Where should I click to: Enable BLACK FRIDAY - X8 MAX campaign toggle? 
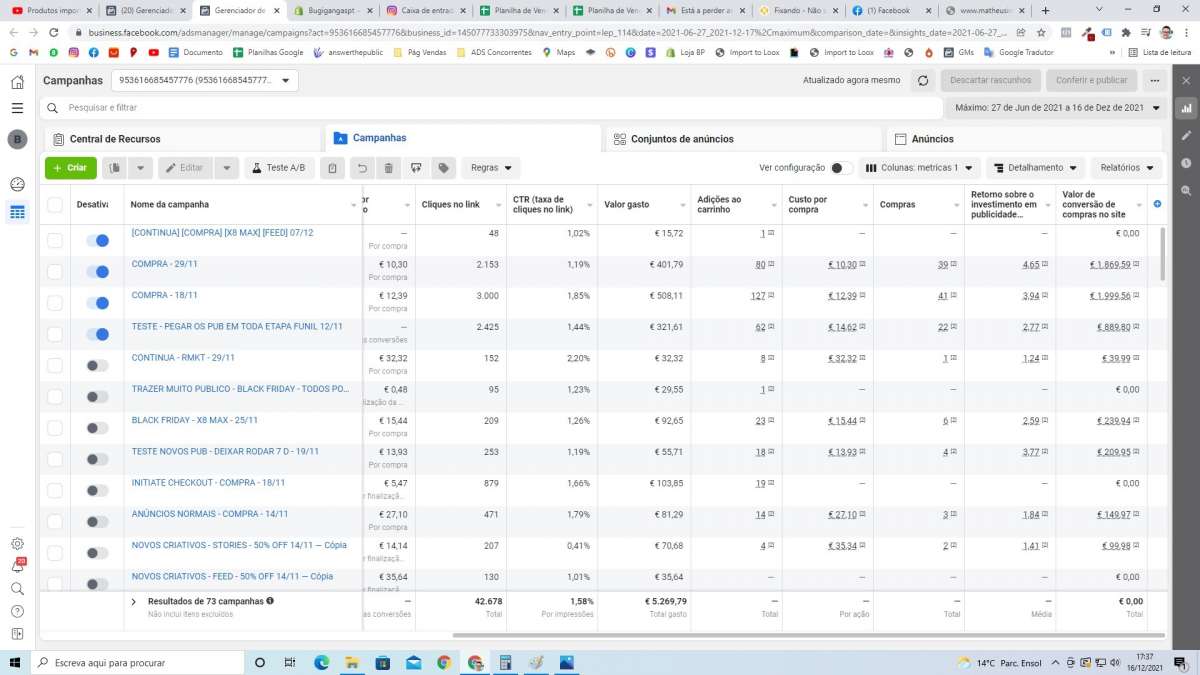97,428
